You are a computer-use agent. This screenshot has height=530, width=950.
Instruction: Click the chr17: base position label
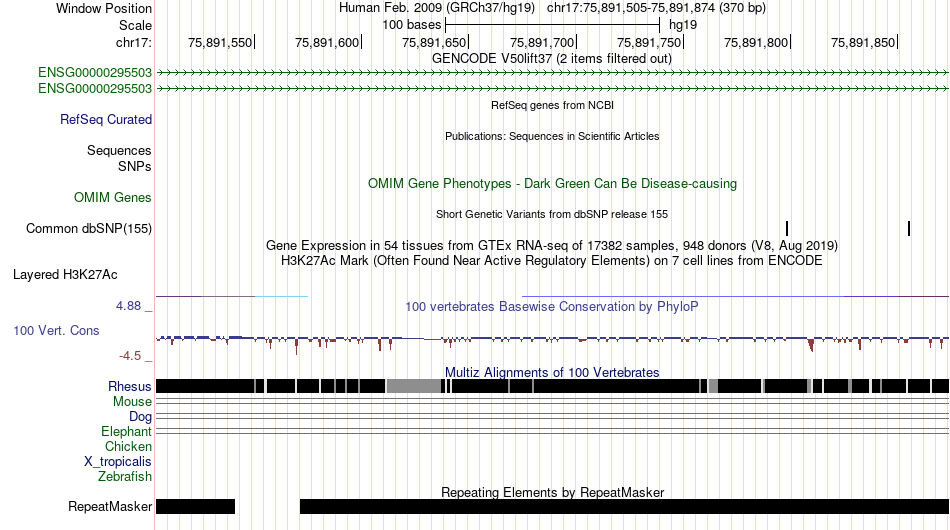pyautogui.click(x=134, y=42)
